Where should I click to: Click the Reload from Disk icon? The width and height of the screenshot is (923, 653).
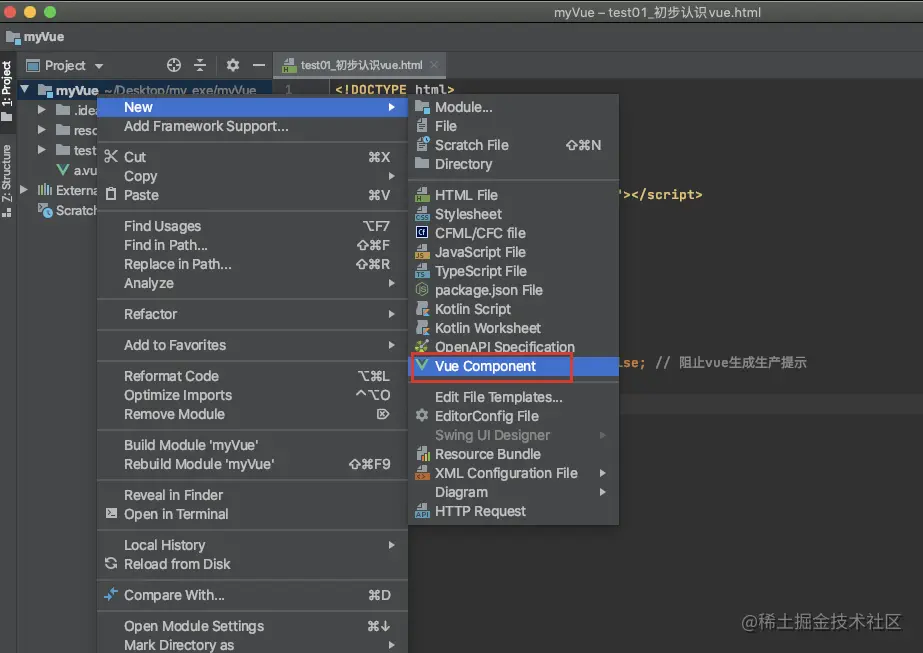111,563
